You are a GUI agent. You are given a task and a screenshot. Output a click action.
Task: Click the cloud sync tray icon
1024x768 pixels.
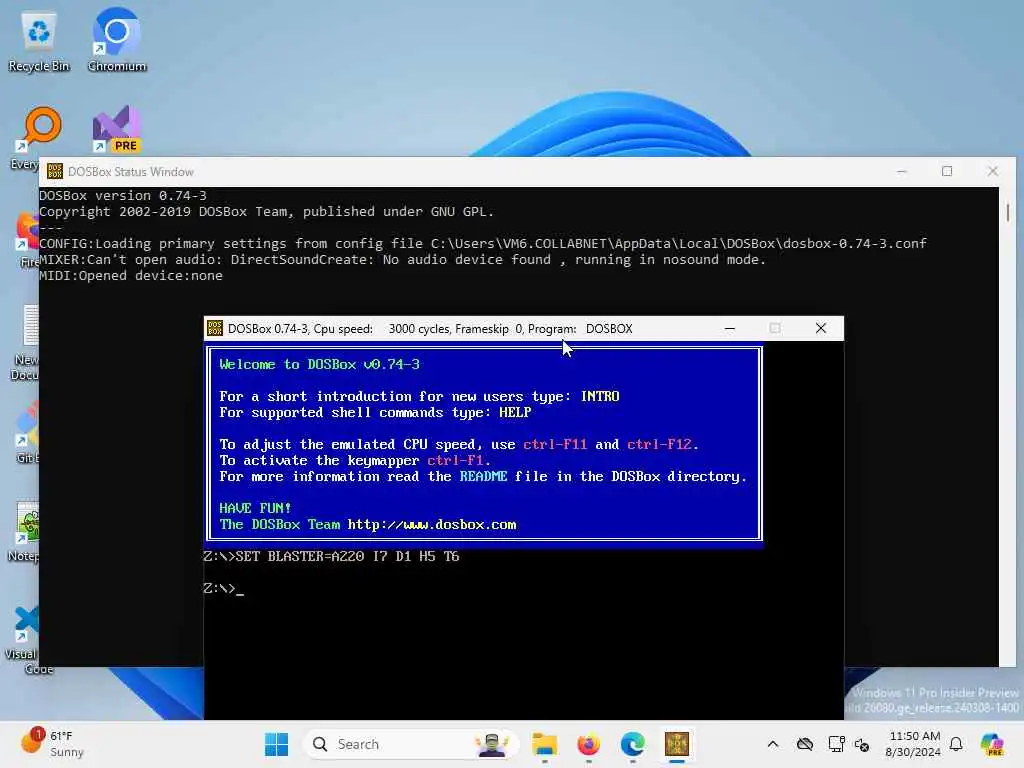point(805,744)
